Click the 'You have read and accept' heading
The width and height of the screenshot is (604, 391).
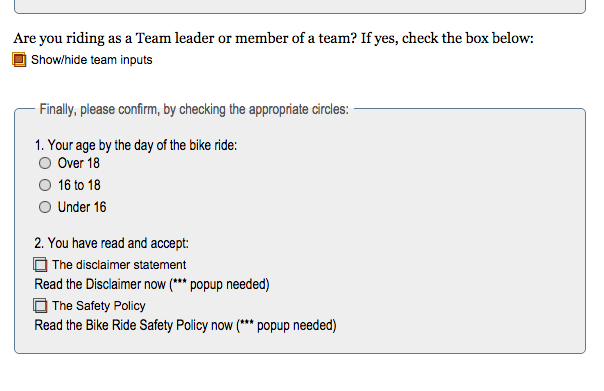click(111, 243)
